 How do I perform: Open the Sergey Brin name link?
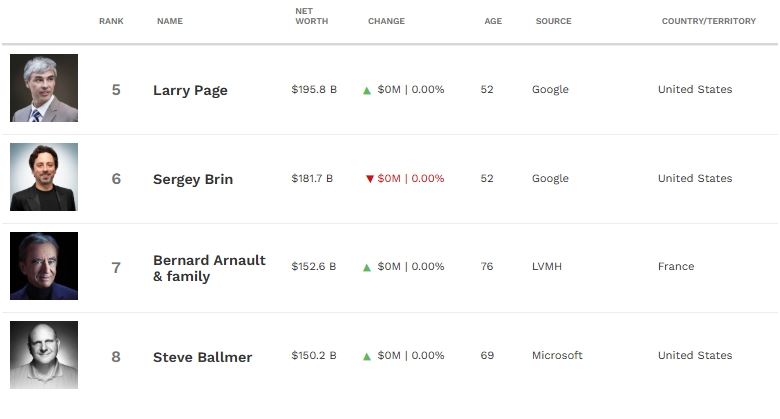(193, 179)
